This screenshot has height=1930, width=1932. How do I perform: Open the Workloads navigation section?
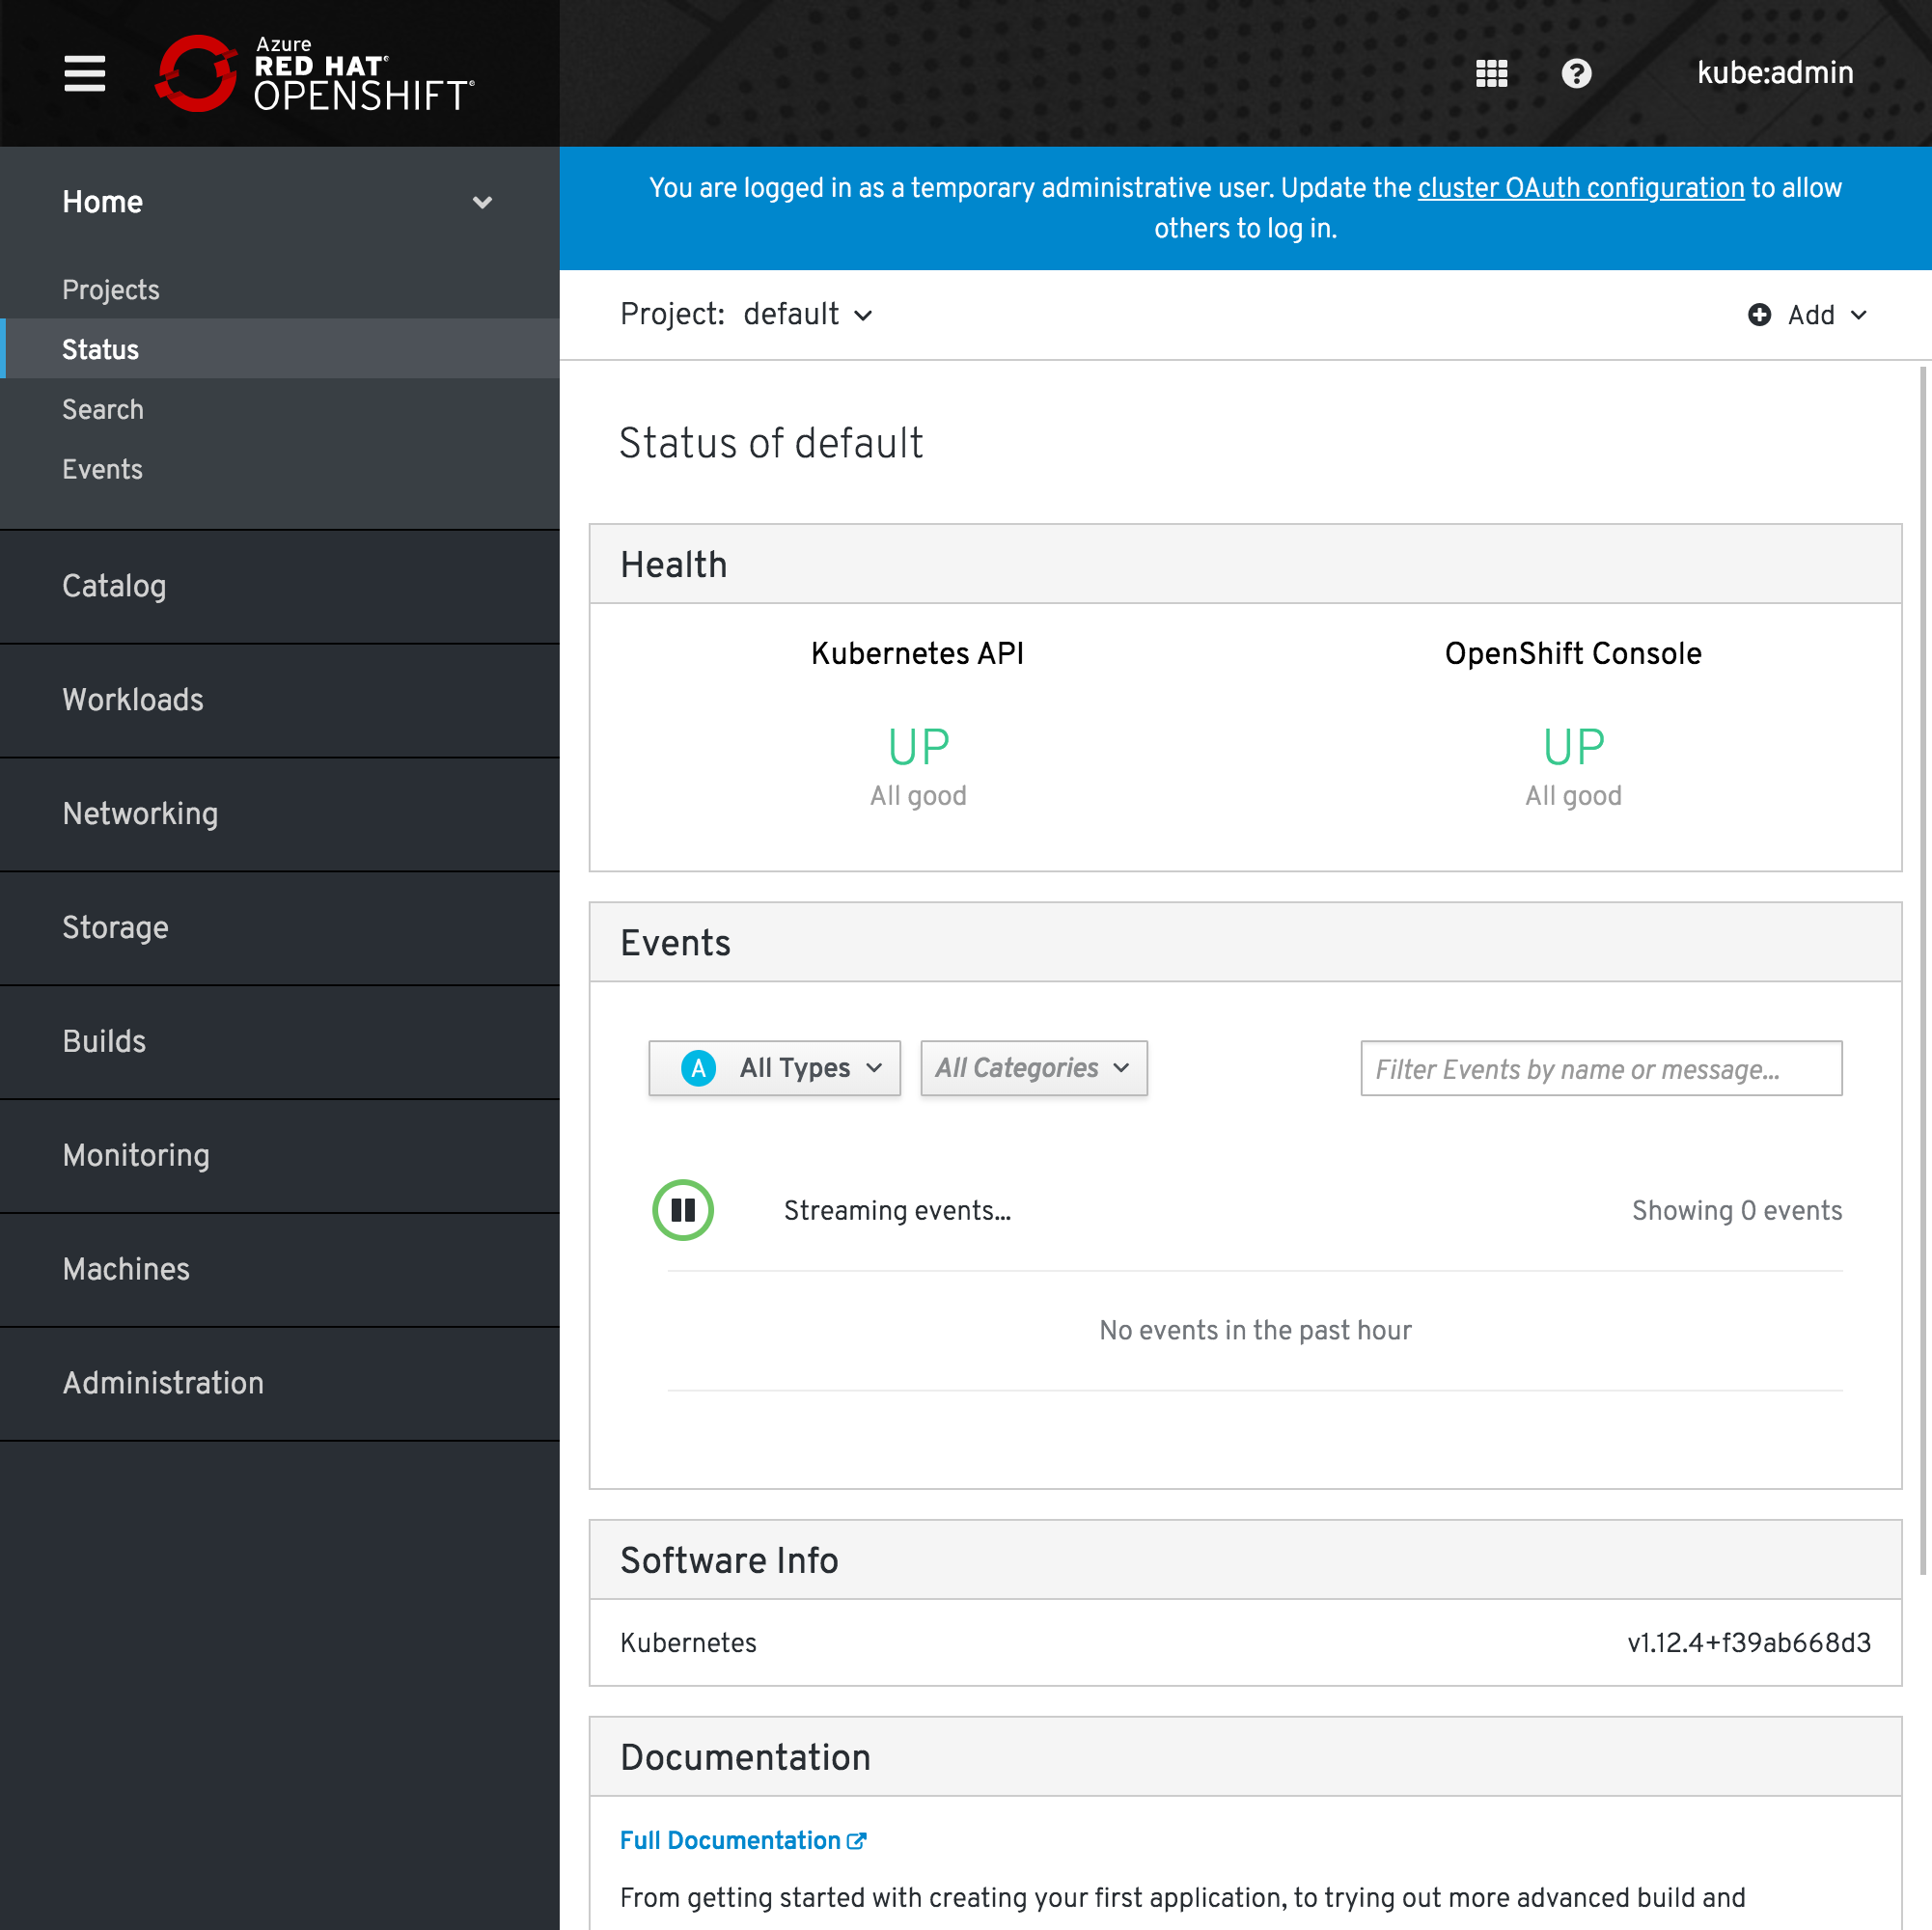(x=133, y=700)
